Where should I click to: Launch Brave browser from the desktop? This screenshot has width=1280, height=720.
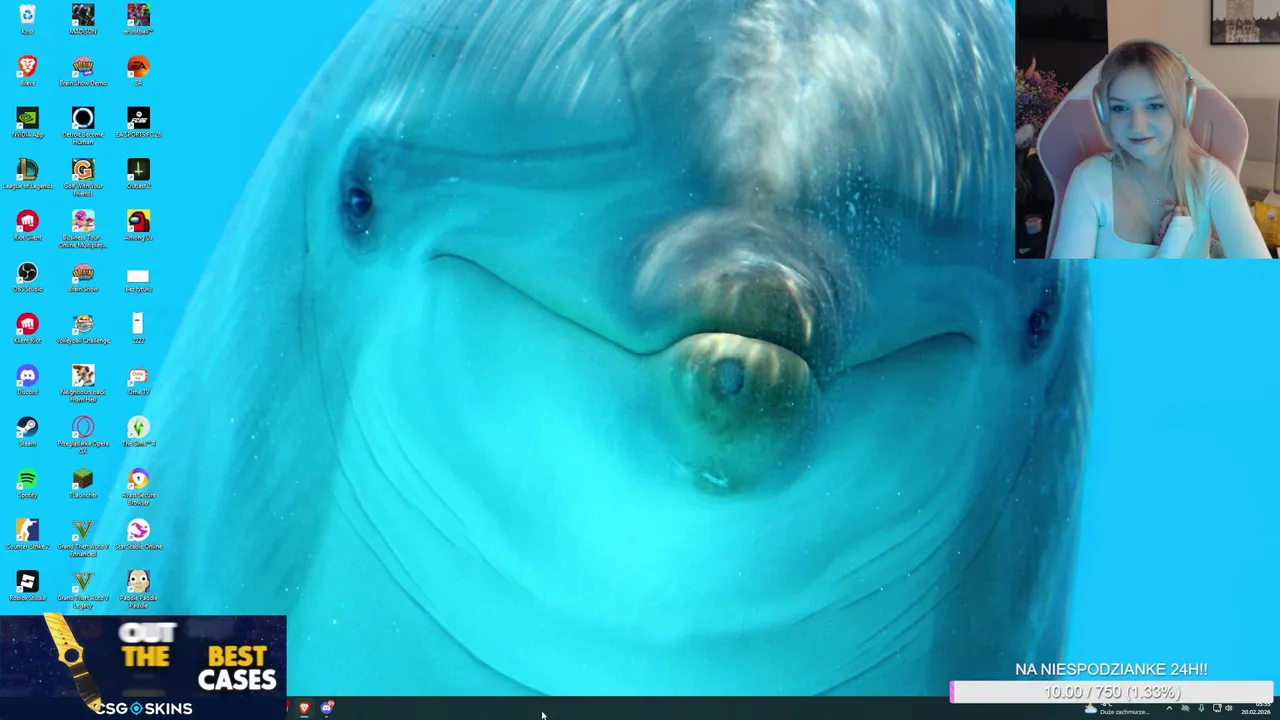tap(27, 70)
